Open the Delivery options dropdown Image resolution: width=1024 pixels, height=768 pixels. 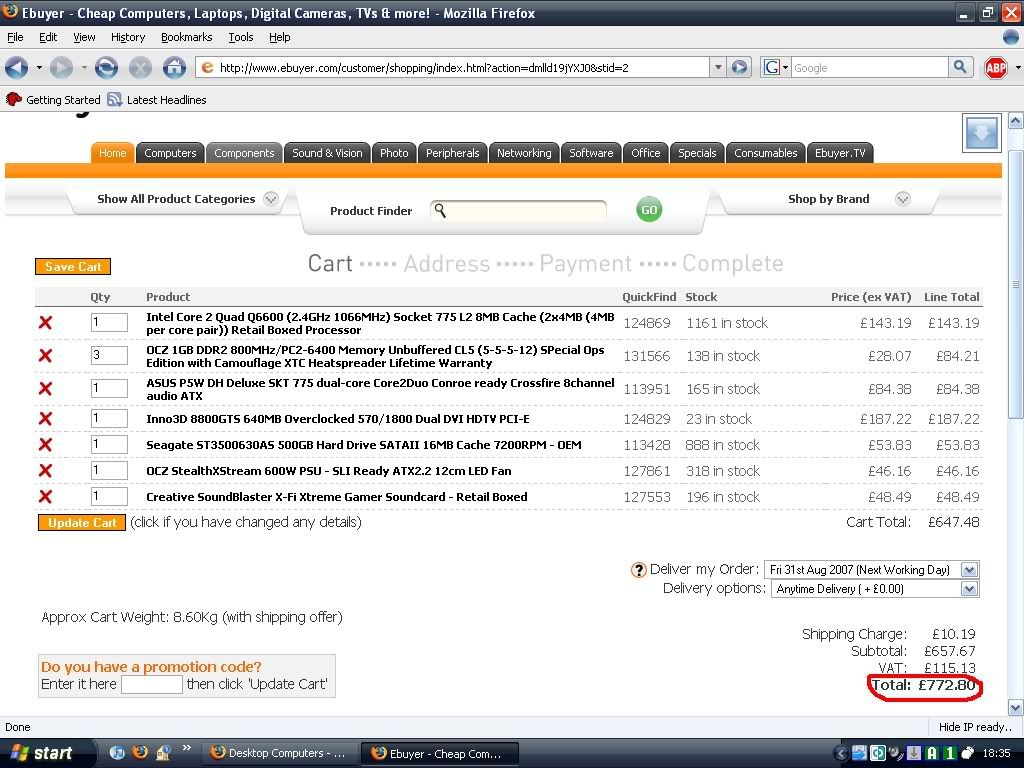pyautogui.click(x=968, y=589)
